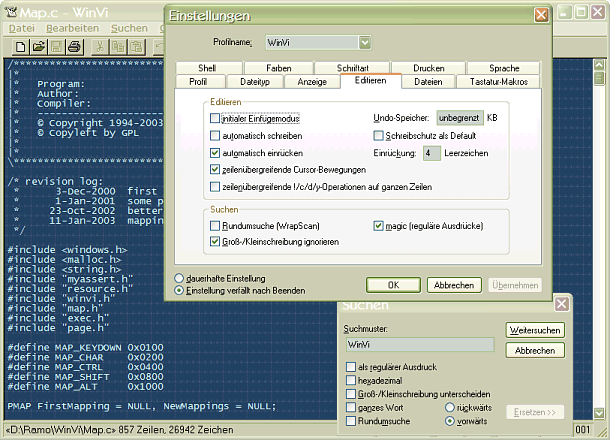Check Rundumsuche in Suchen dialog

pyautogui.click(x=351, y=421)
